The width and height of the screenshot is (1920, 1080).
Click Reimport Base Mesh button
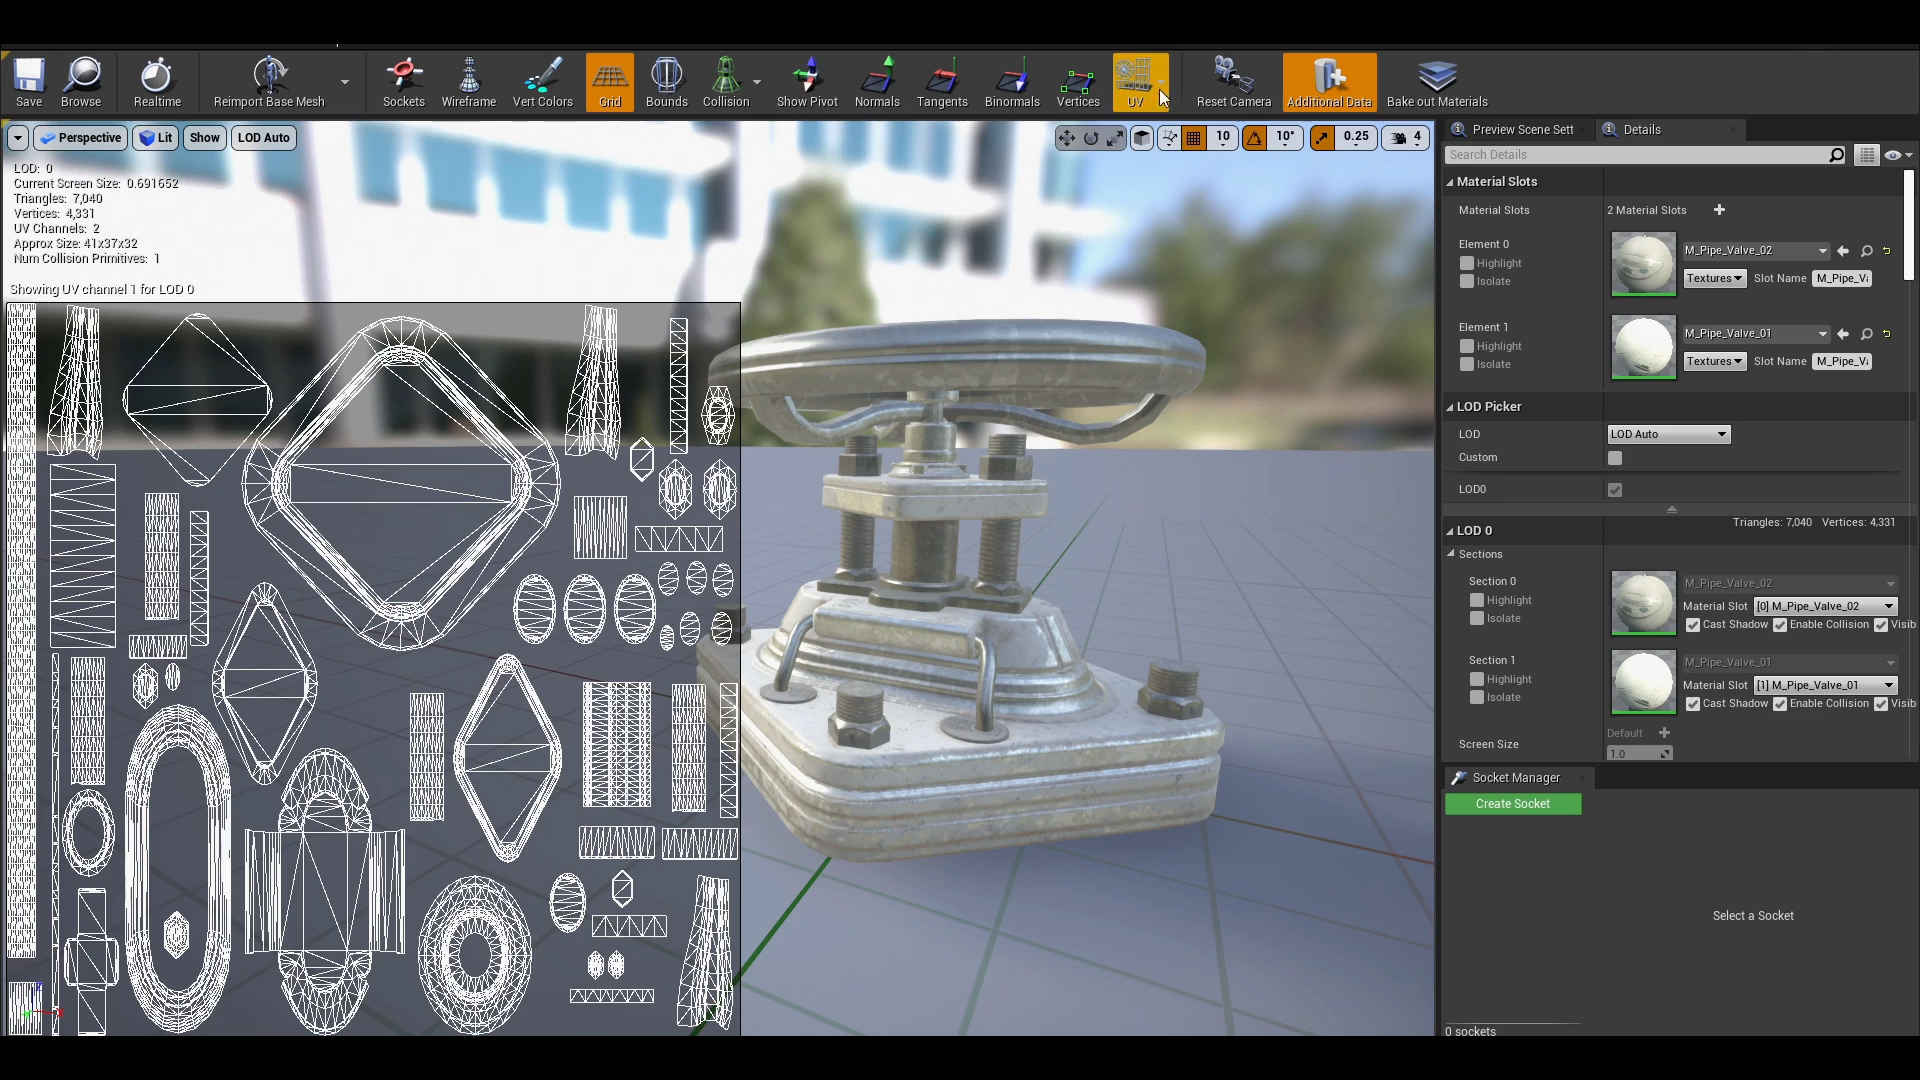[269, 82]
